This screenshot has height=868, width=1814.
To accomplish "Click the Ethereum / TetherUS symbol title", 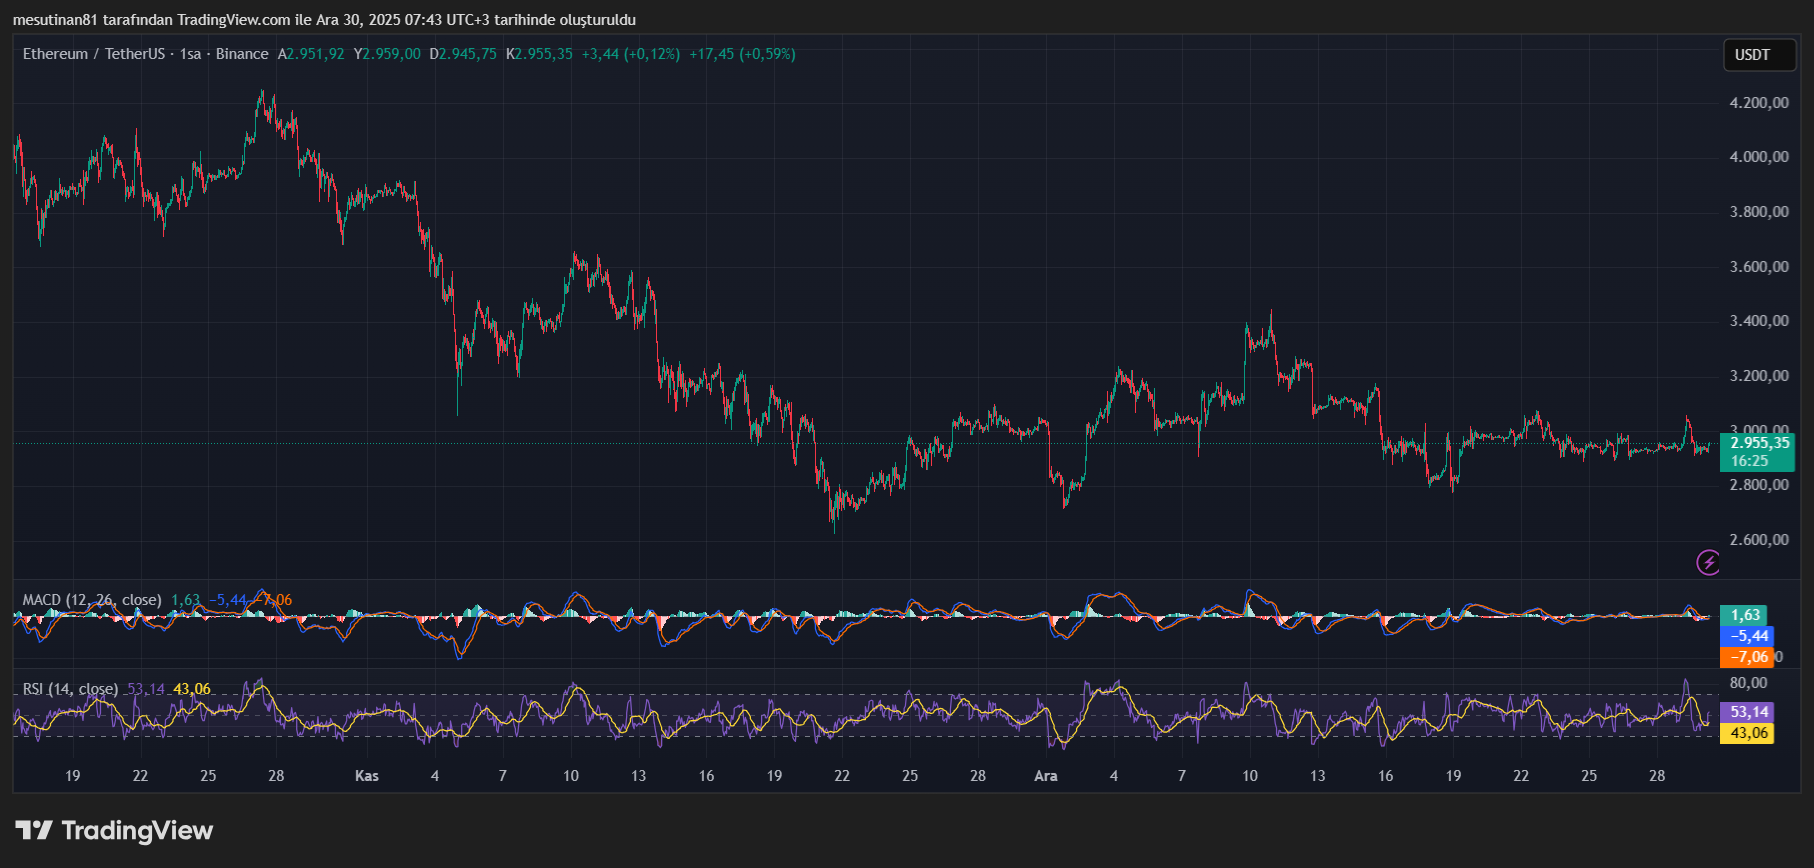I will coord(94,54).
